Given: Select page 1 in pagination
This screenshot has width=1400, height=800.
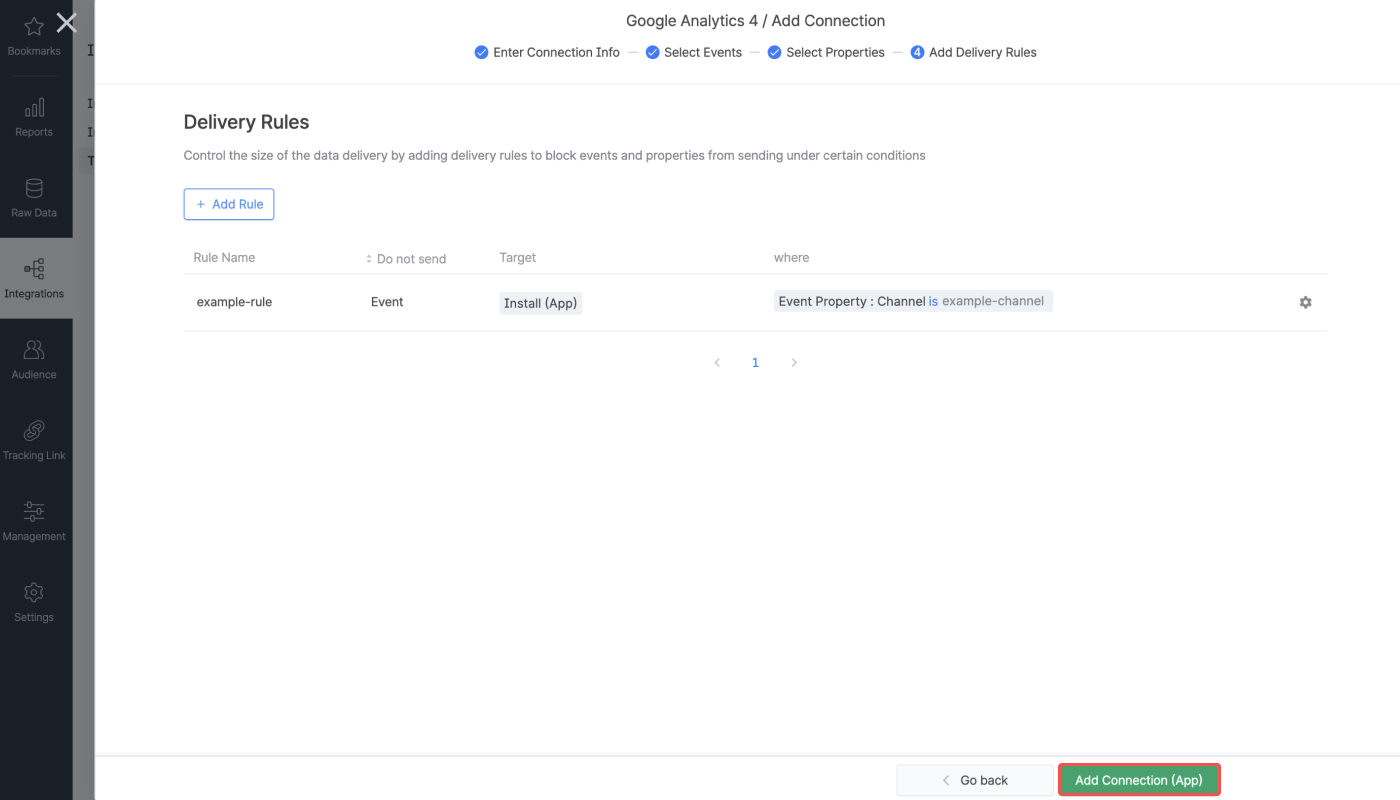Looking at the screenshot, I should coord(755,363).
